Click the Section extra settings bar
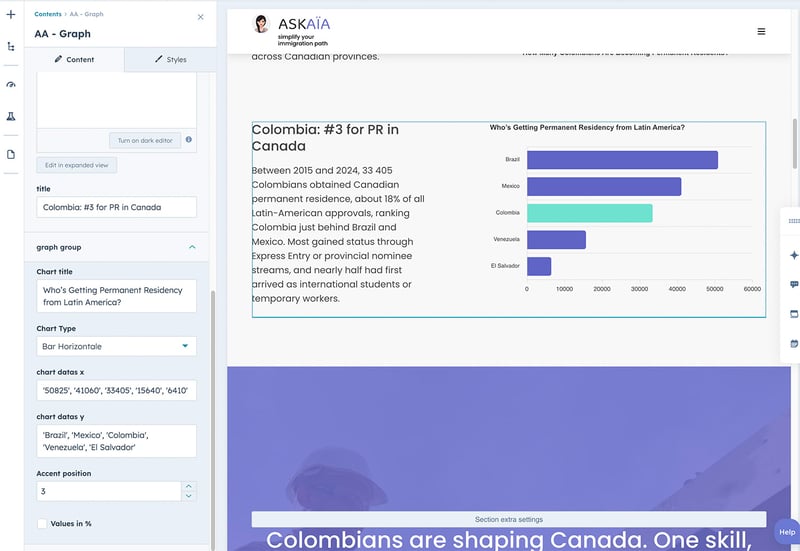This screenshot has width=800, height=551. coord(509,519)
